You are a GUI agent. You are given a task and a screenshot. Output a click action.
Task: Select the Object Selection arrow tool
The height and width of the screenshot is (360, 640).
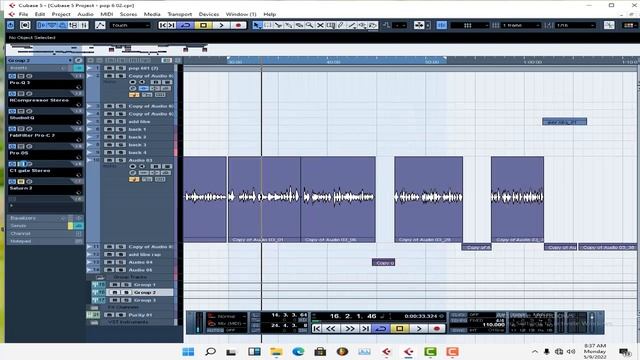[257, 25]
